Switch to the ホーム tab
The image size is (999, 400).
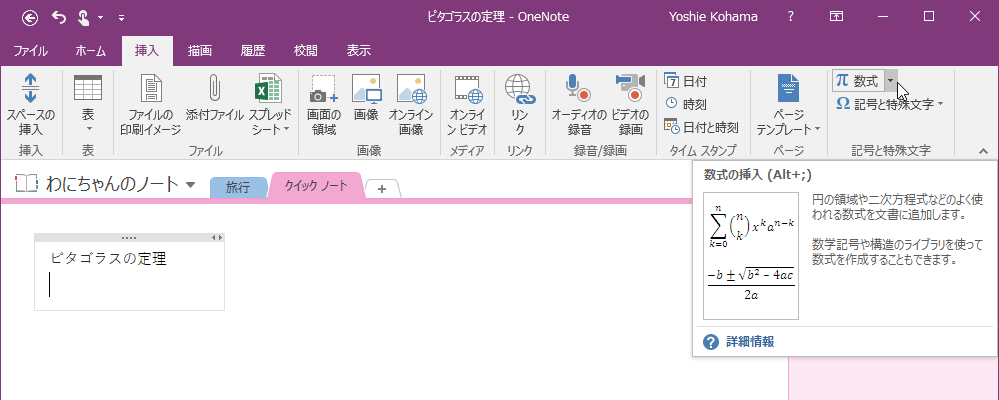tap(90, 51)
